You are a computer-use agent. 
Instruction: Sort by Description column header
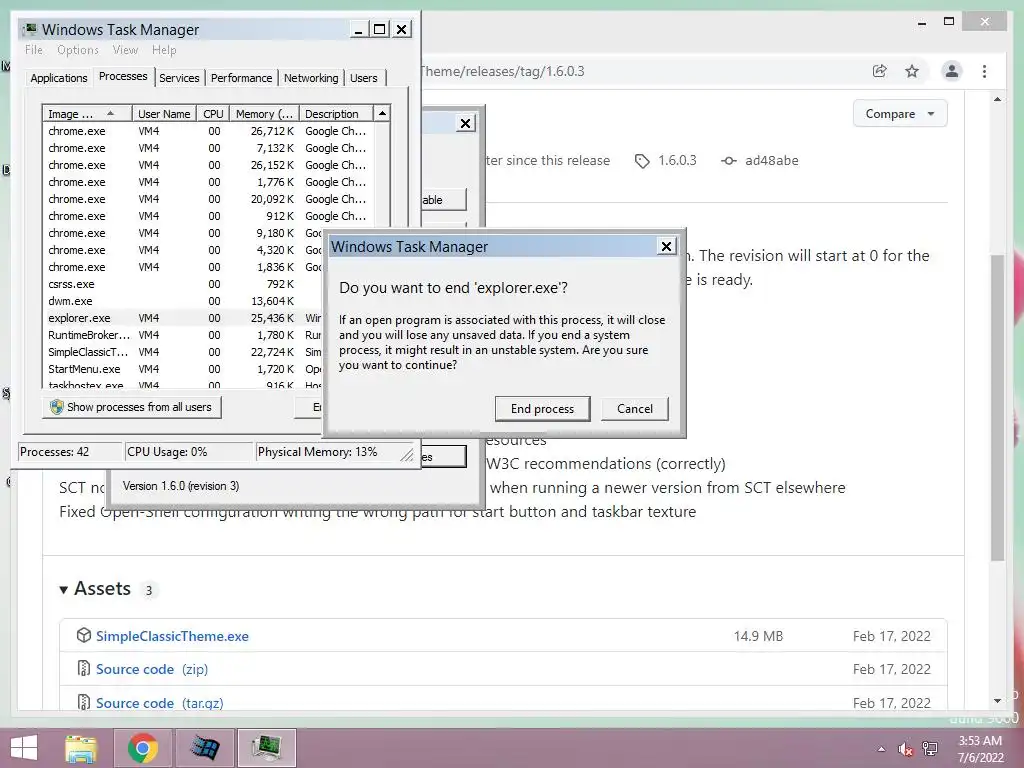(x=336, y=114)
